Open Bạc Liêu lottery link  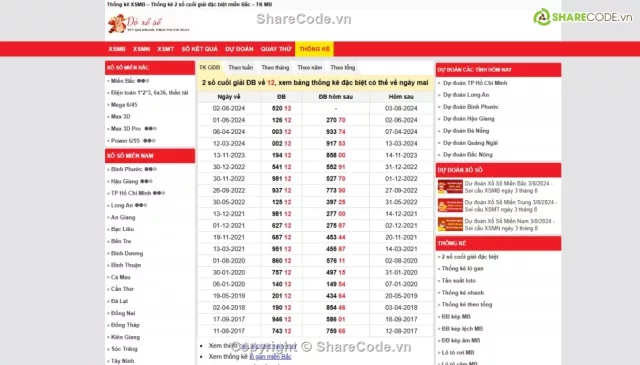pyautogui.click(x=122, y=229)
